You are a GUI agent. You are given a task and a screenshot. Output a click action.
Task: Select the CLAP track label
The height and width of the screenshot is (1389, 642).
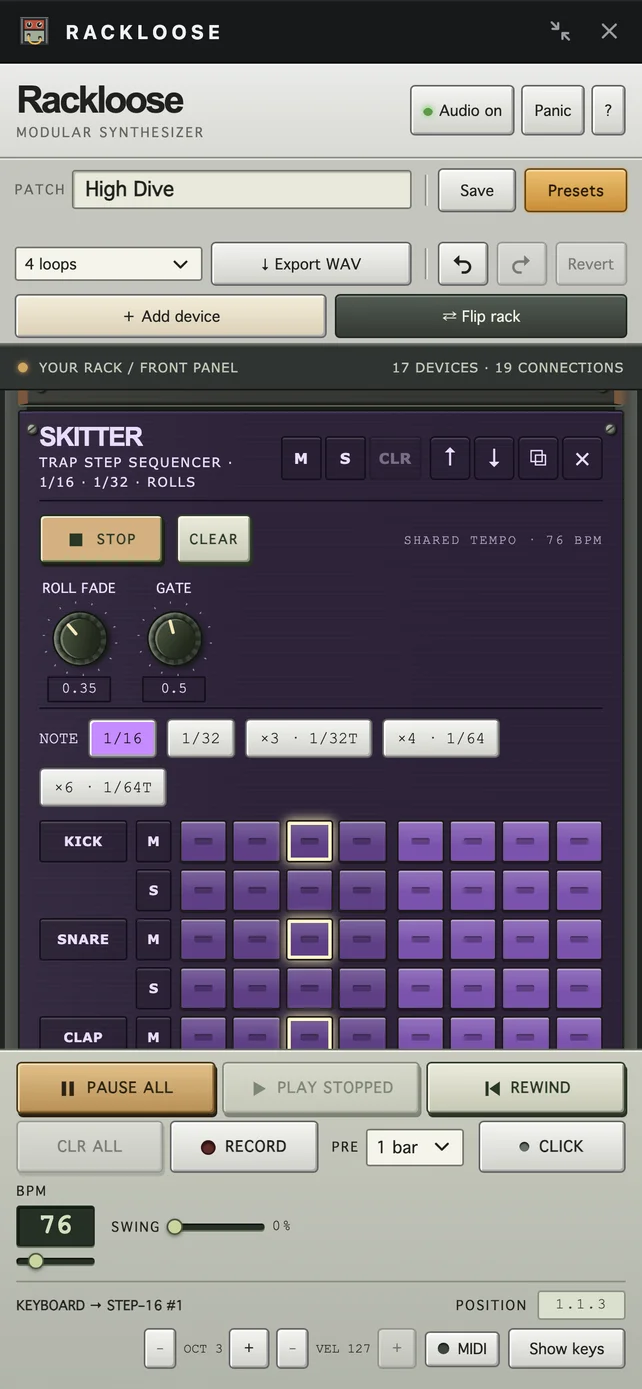[83, 1034]
